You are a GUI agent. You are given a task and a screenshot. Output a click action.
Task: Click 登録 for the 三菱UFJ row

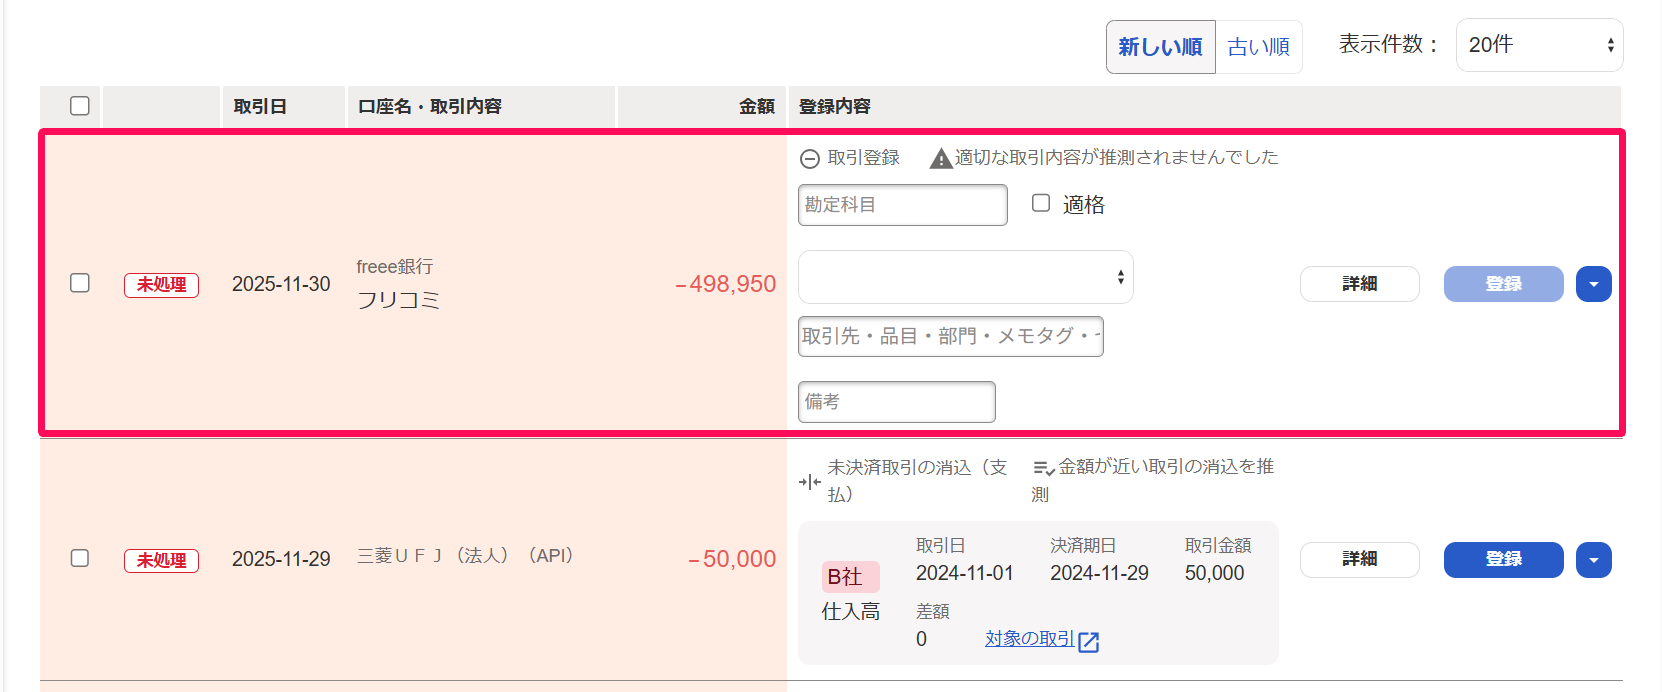tap(1504, 560)
